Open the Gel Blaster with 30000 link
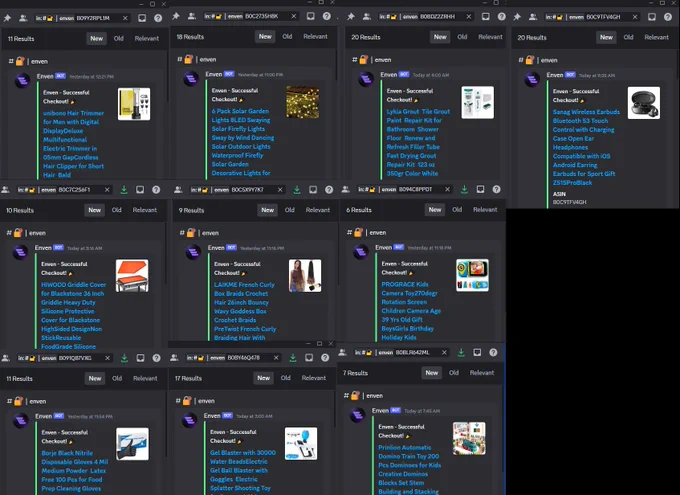The width and height of the screenshot is (680, 495). coord(242,470)
